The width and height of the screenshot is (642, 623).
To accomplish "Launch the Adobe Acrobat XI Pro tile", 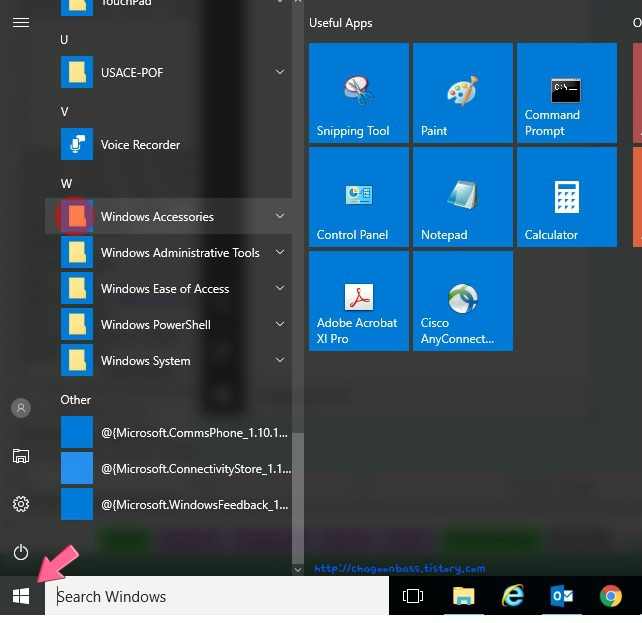I will click(x=359, y=301).
